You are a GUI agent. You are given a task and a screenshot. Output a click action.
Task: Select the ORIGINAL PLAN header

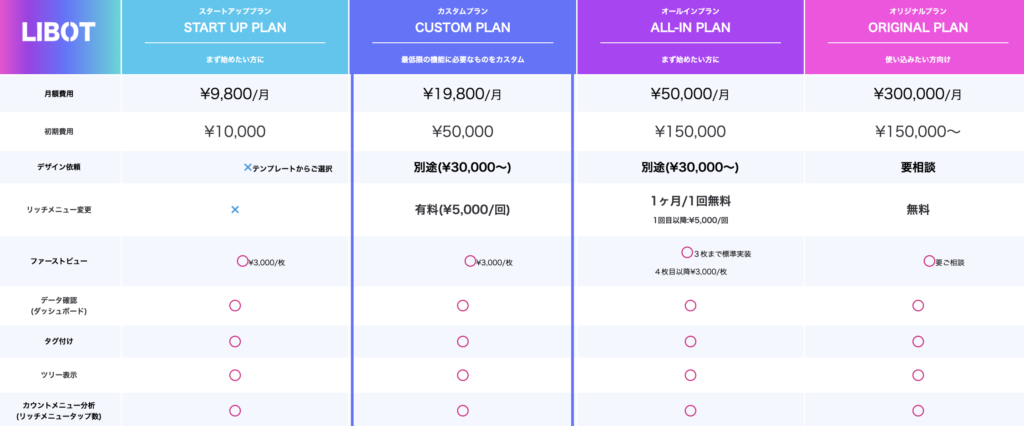click(x=918, y=27)
